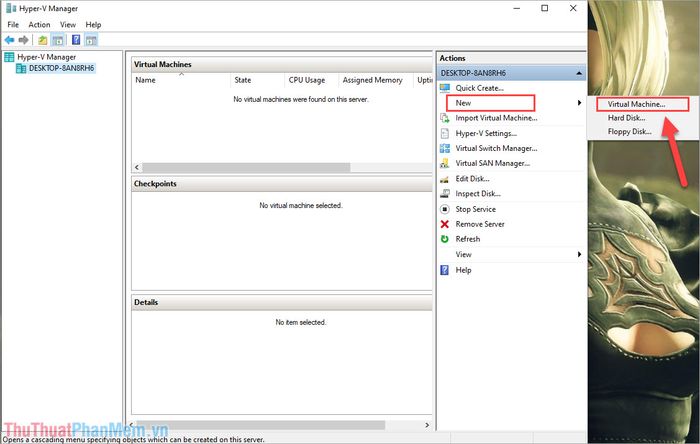Open the blue Help toolbar icon

click(76, 40)
